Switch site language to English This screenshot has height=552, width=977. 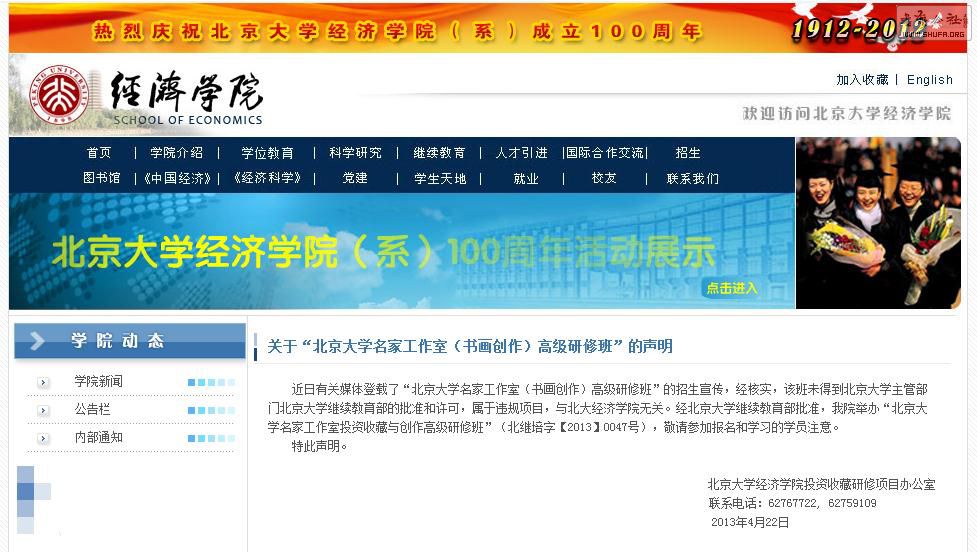[x=929, y=80]
